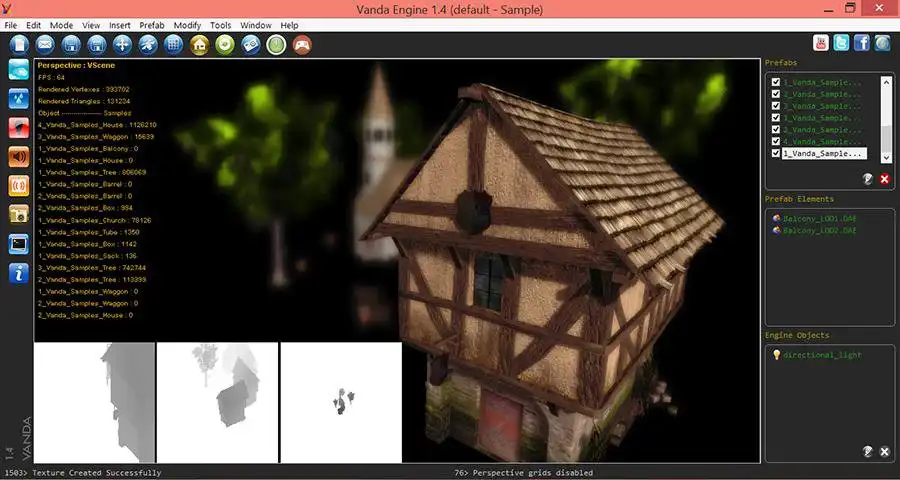Open the Window menu
The image size is (900, 480).
[x=256, y=25]
